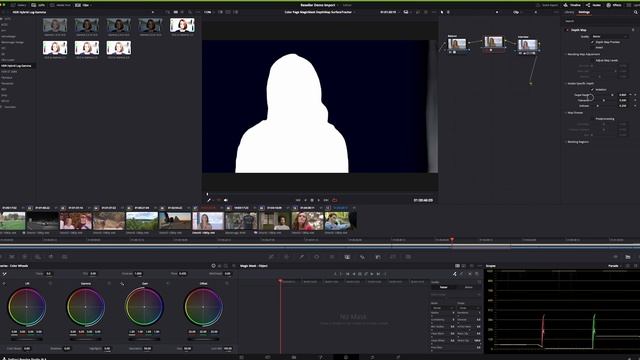Toggle the Invert checkbox

(x=593, y=47)
